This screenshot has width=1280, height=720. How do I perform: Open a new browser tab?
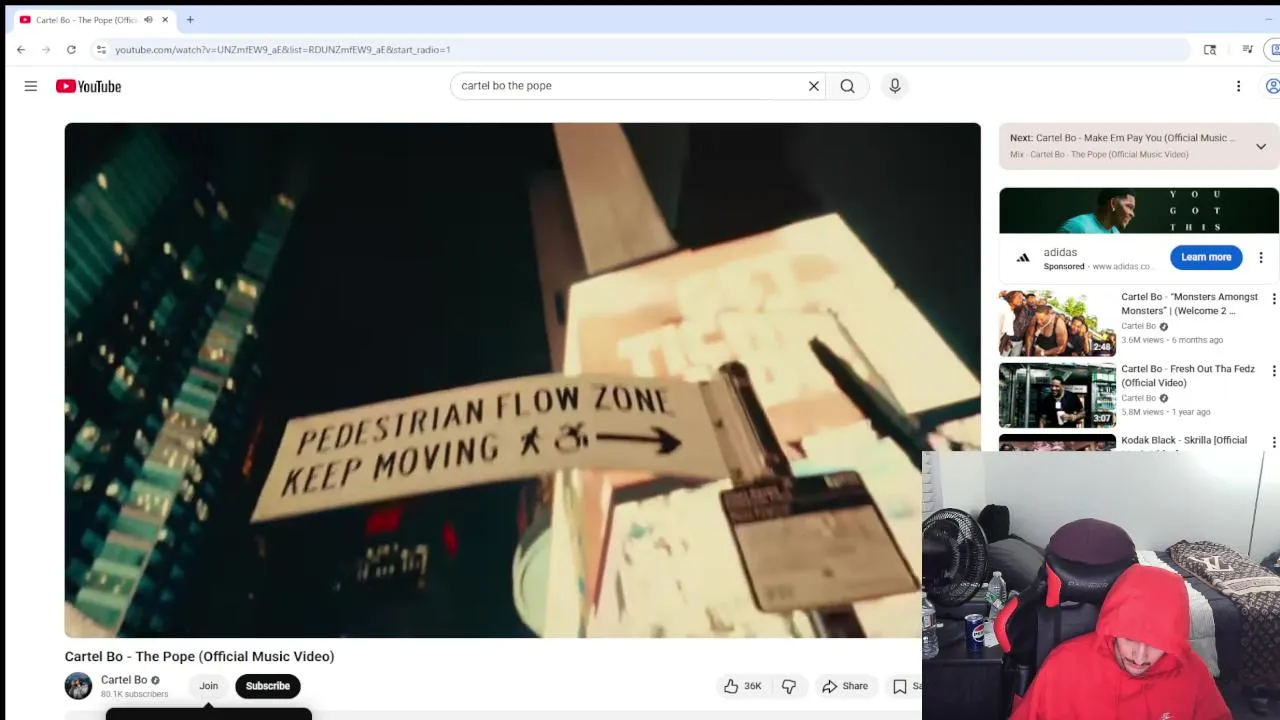point(190,20)
